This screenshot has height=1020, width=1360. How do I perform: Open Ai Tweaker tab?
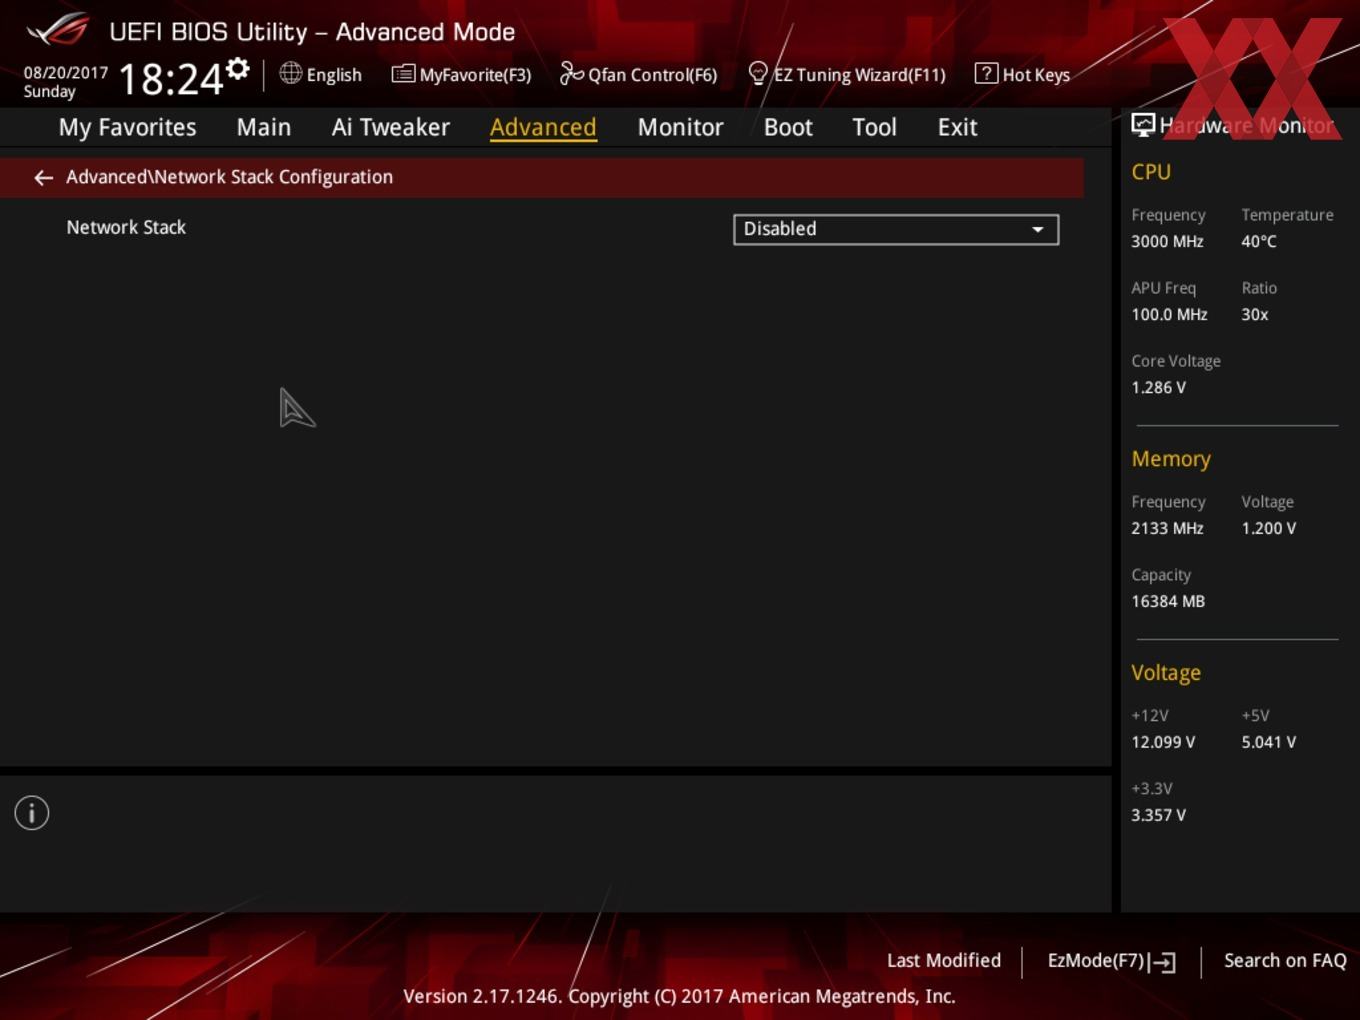pyautogui.click(x=391, y=127)
